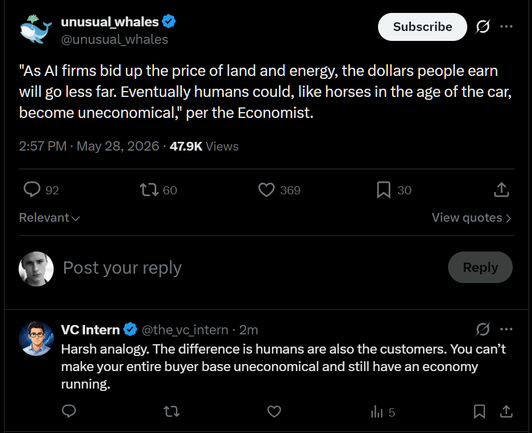Click the reply bubble showing 92
This screenshot has width=532, height=433.
tap(41, 190)
